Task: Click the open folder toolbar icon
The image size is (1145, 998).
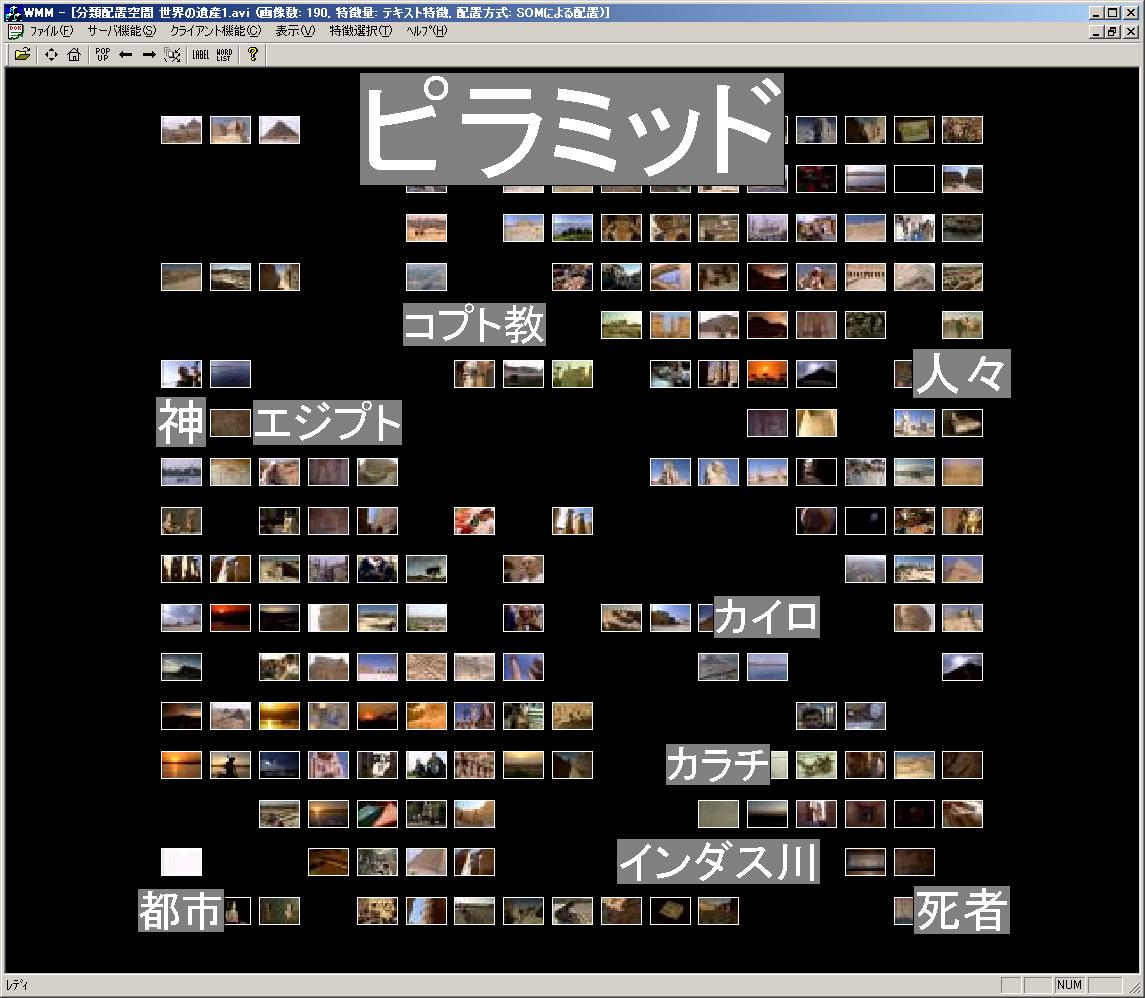Action: click(x=22, y=55)
